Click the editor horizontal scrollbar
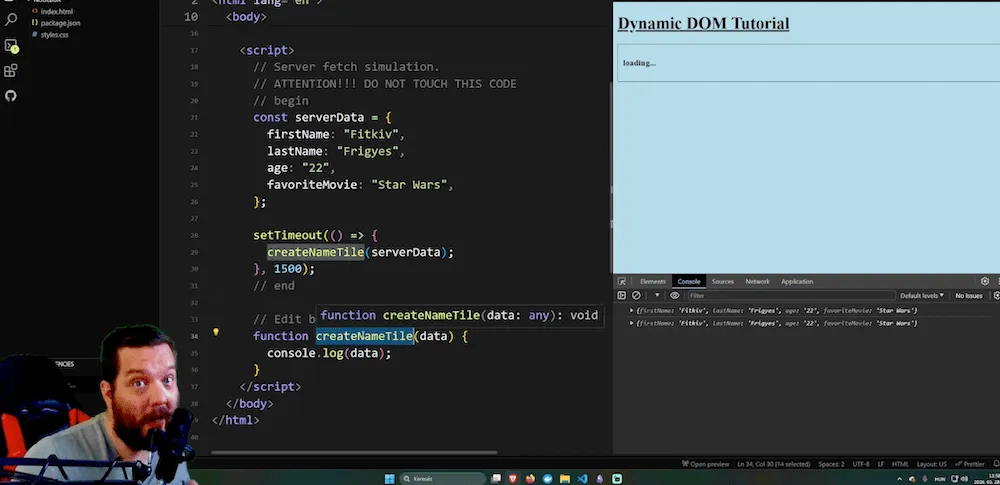The height and width of the screenshot is (485, 1000). (x=354, y=452)
